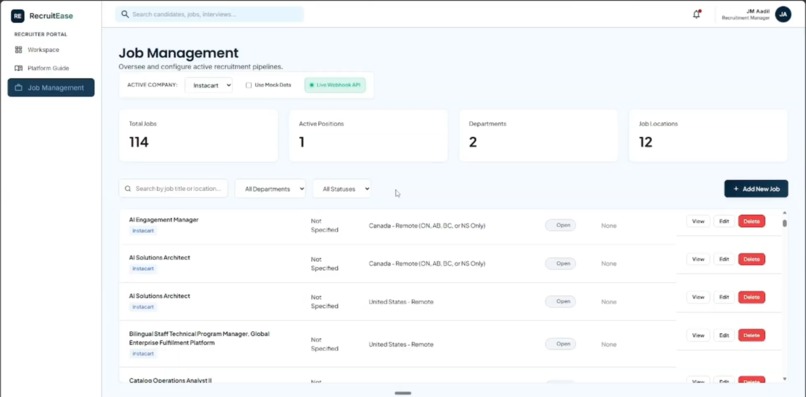Screen dimensions: 806x397
Task: Toggle the Use Mock Data checkbox
Action: [x=249, y=85]
